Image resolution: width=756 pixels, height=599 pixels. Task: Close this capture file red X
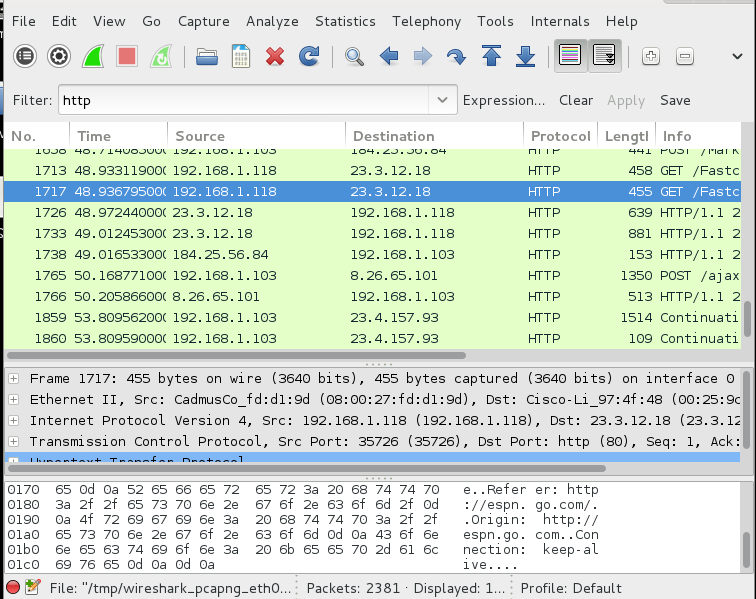point(275,56)
